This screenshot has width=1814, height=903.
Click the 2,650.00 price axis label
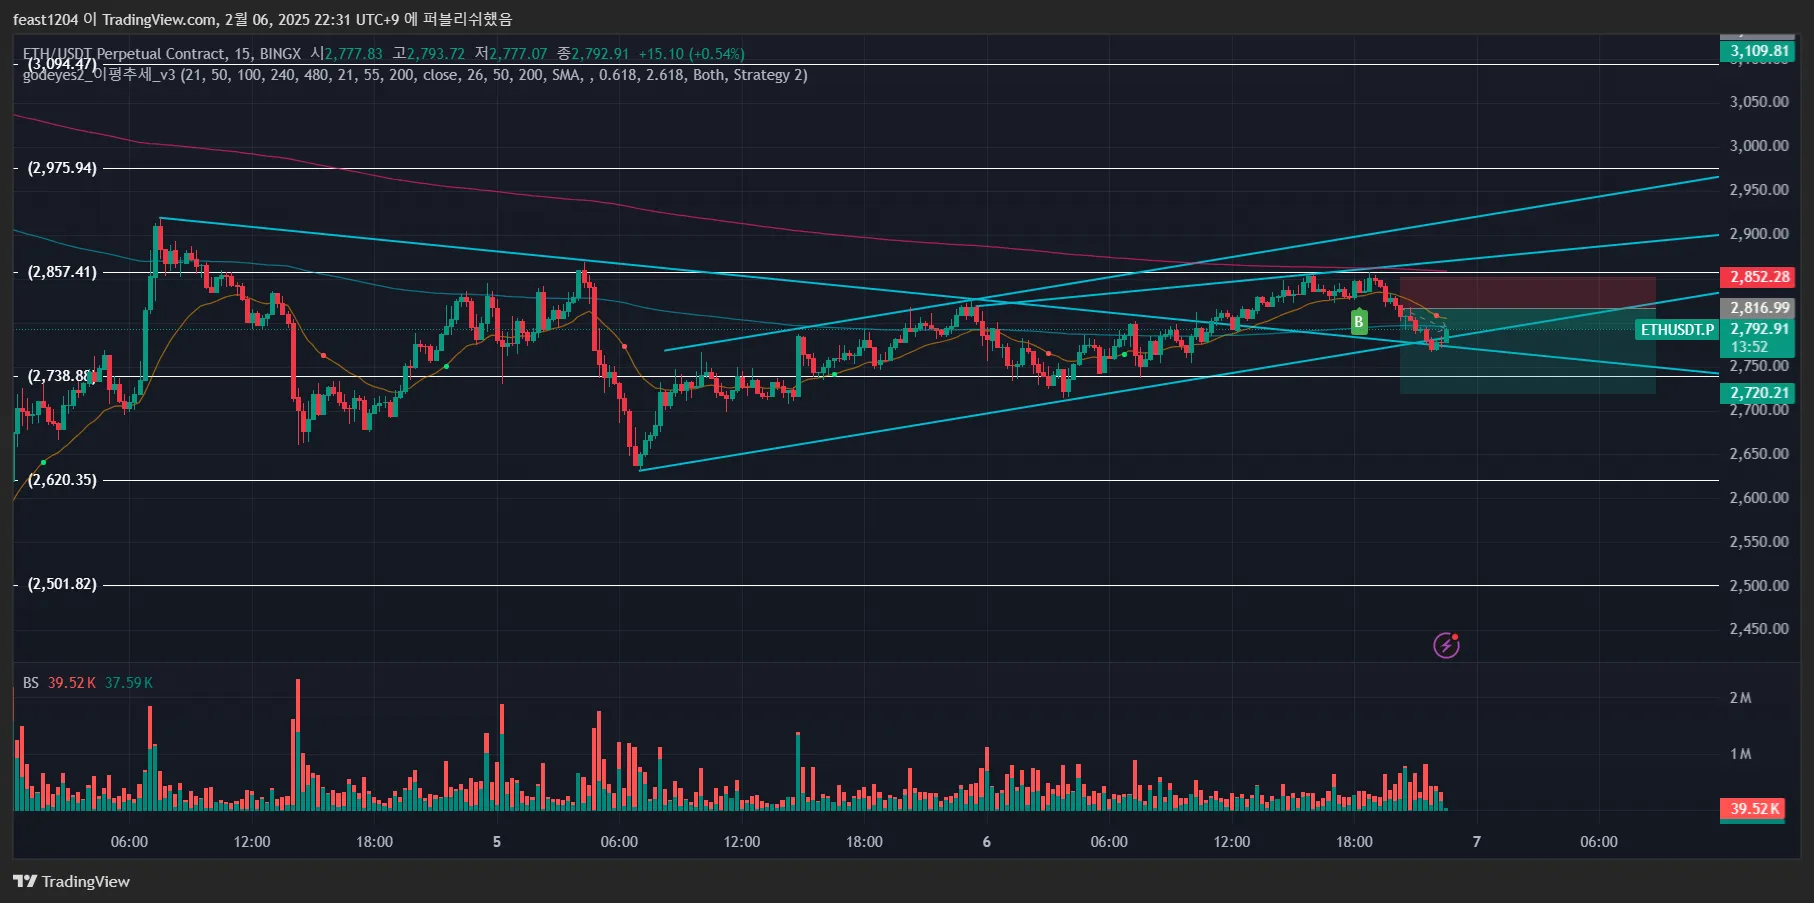pyautogui.click(x=1759, y=454)
